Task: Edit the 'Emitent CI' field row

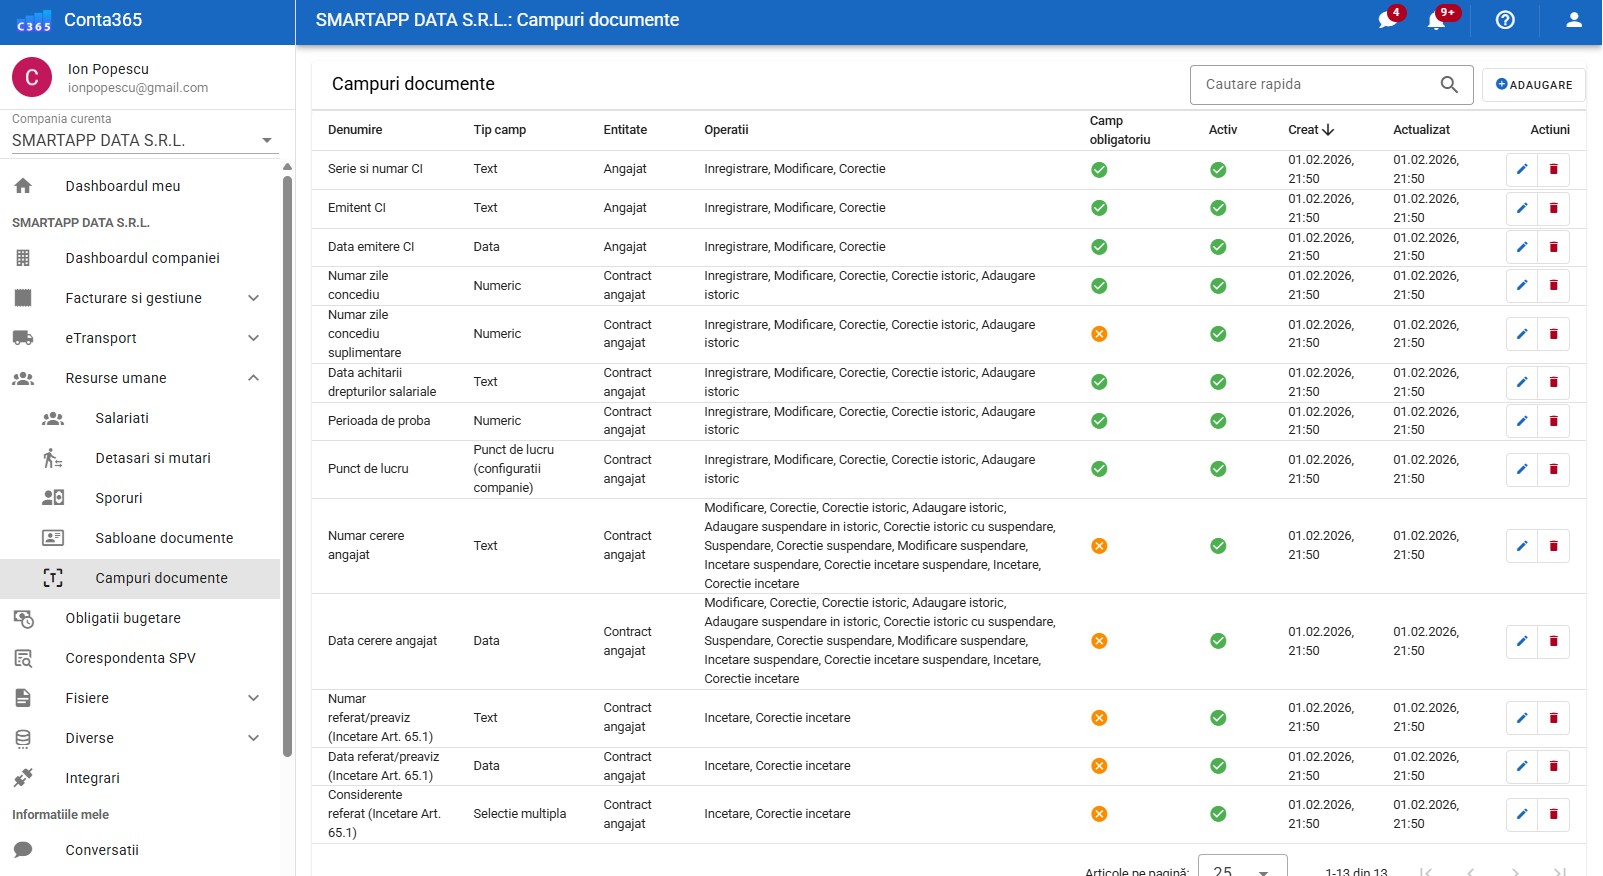Action: (x=1521, y=208)
